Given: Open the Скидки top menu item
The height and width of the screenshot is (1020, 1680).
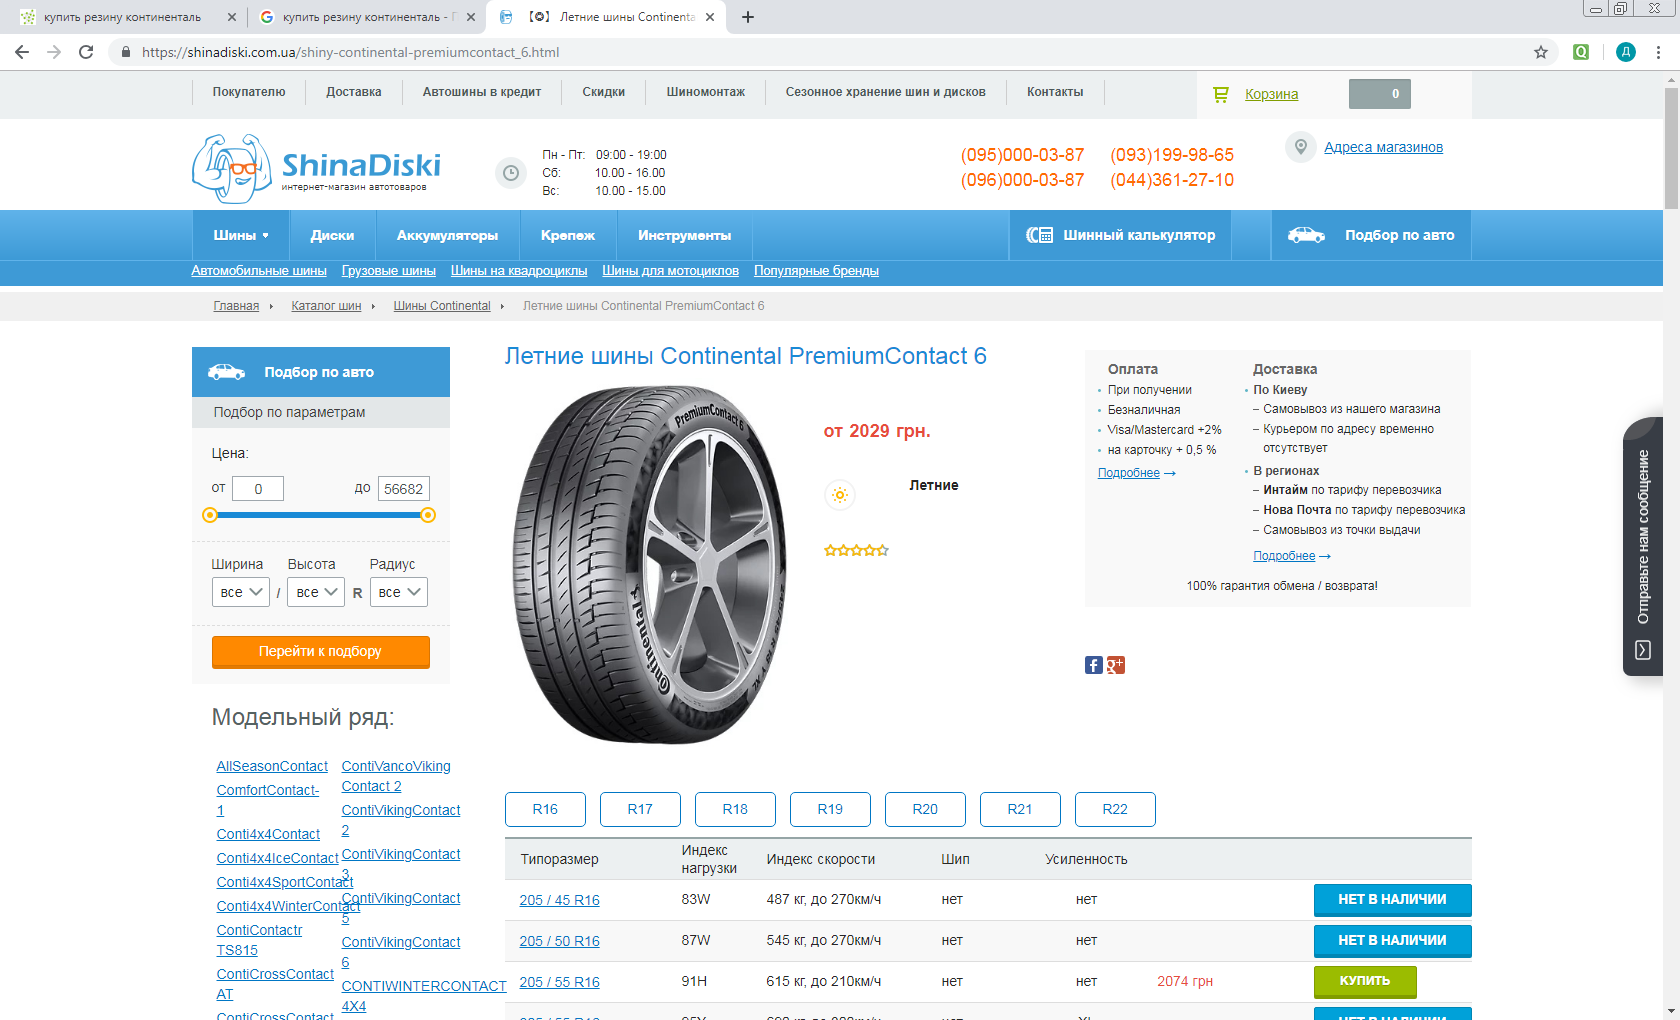Looking at the screenshot, I should click(604, 92).
